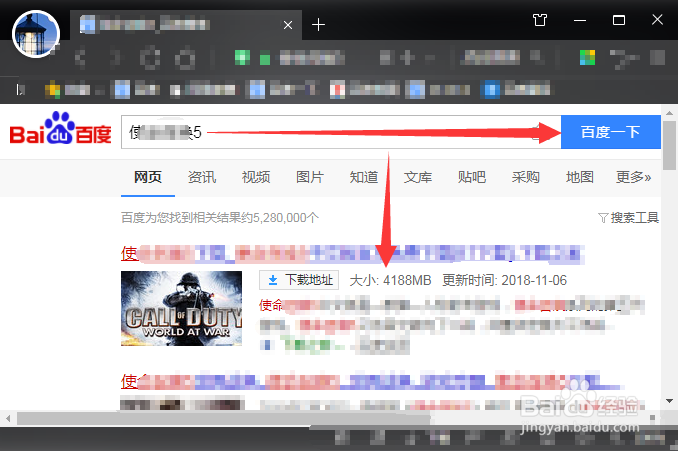Open the 贴吧 tab
Image resolution: width=678 pixels, height=451 pixels.
(472, 177)
